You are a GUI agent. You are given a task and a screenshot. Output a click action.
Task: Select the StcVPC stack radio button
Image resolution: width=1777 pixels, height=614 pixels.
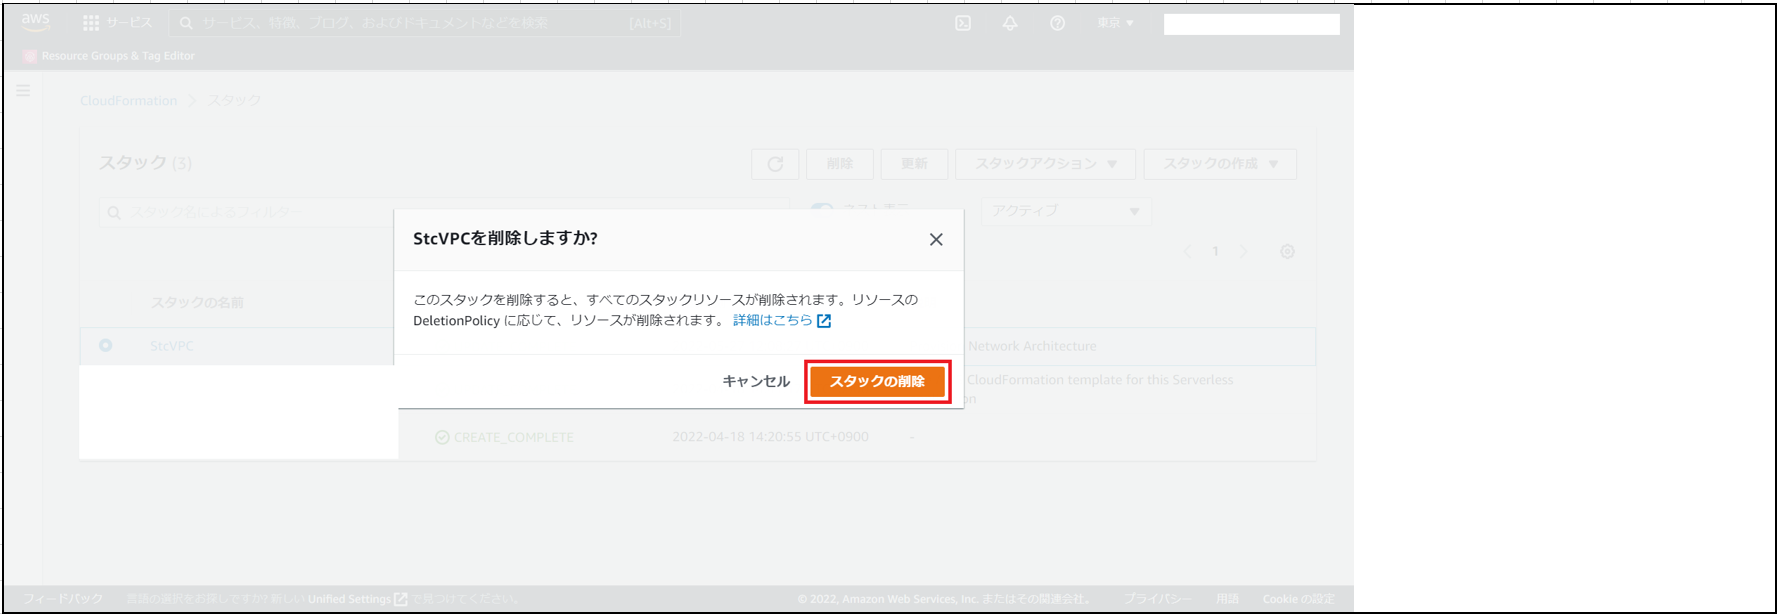[x=105, y=346]
